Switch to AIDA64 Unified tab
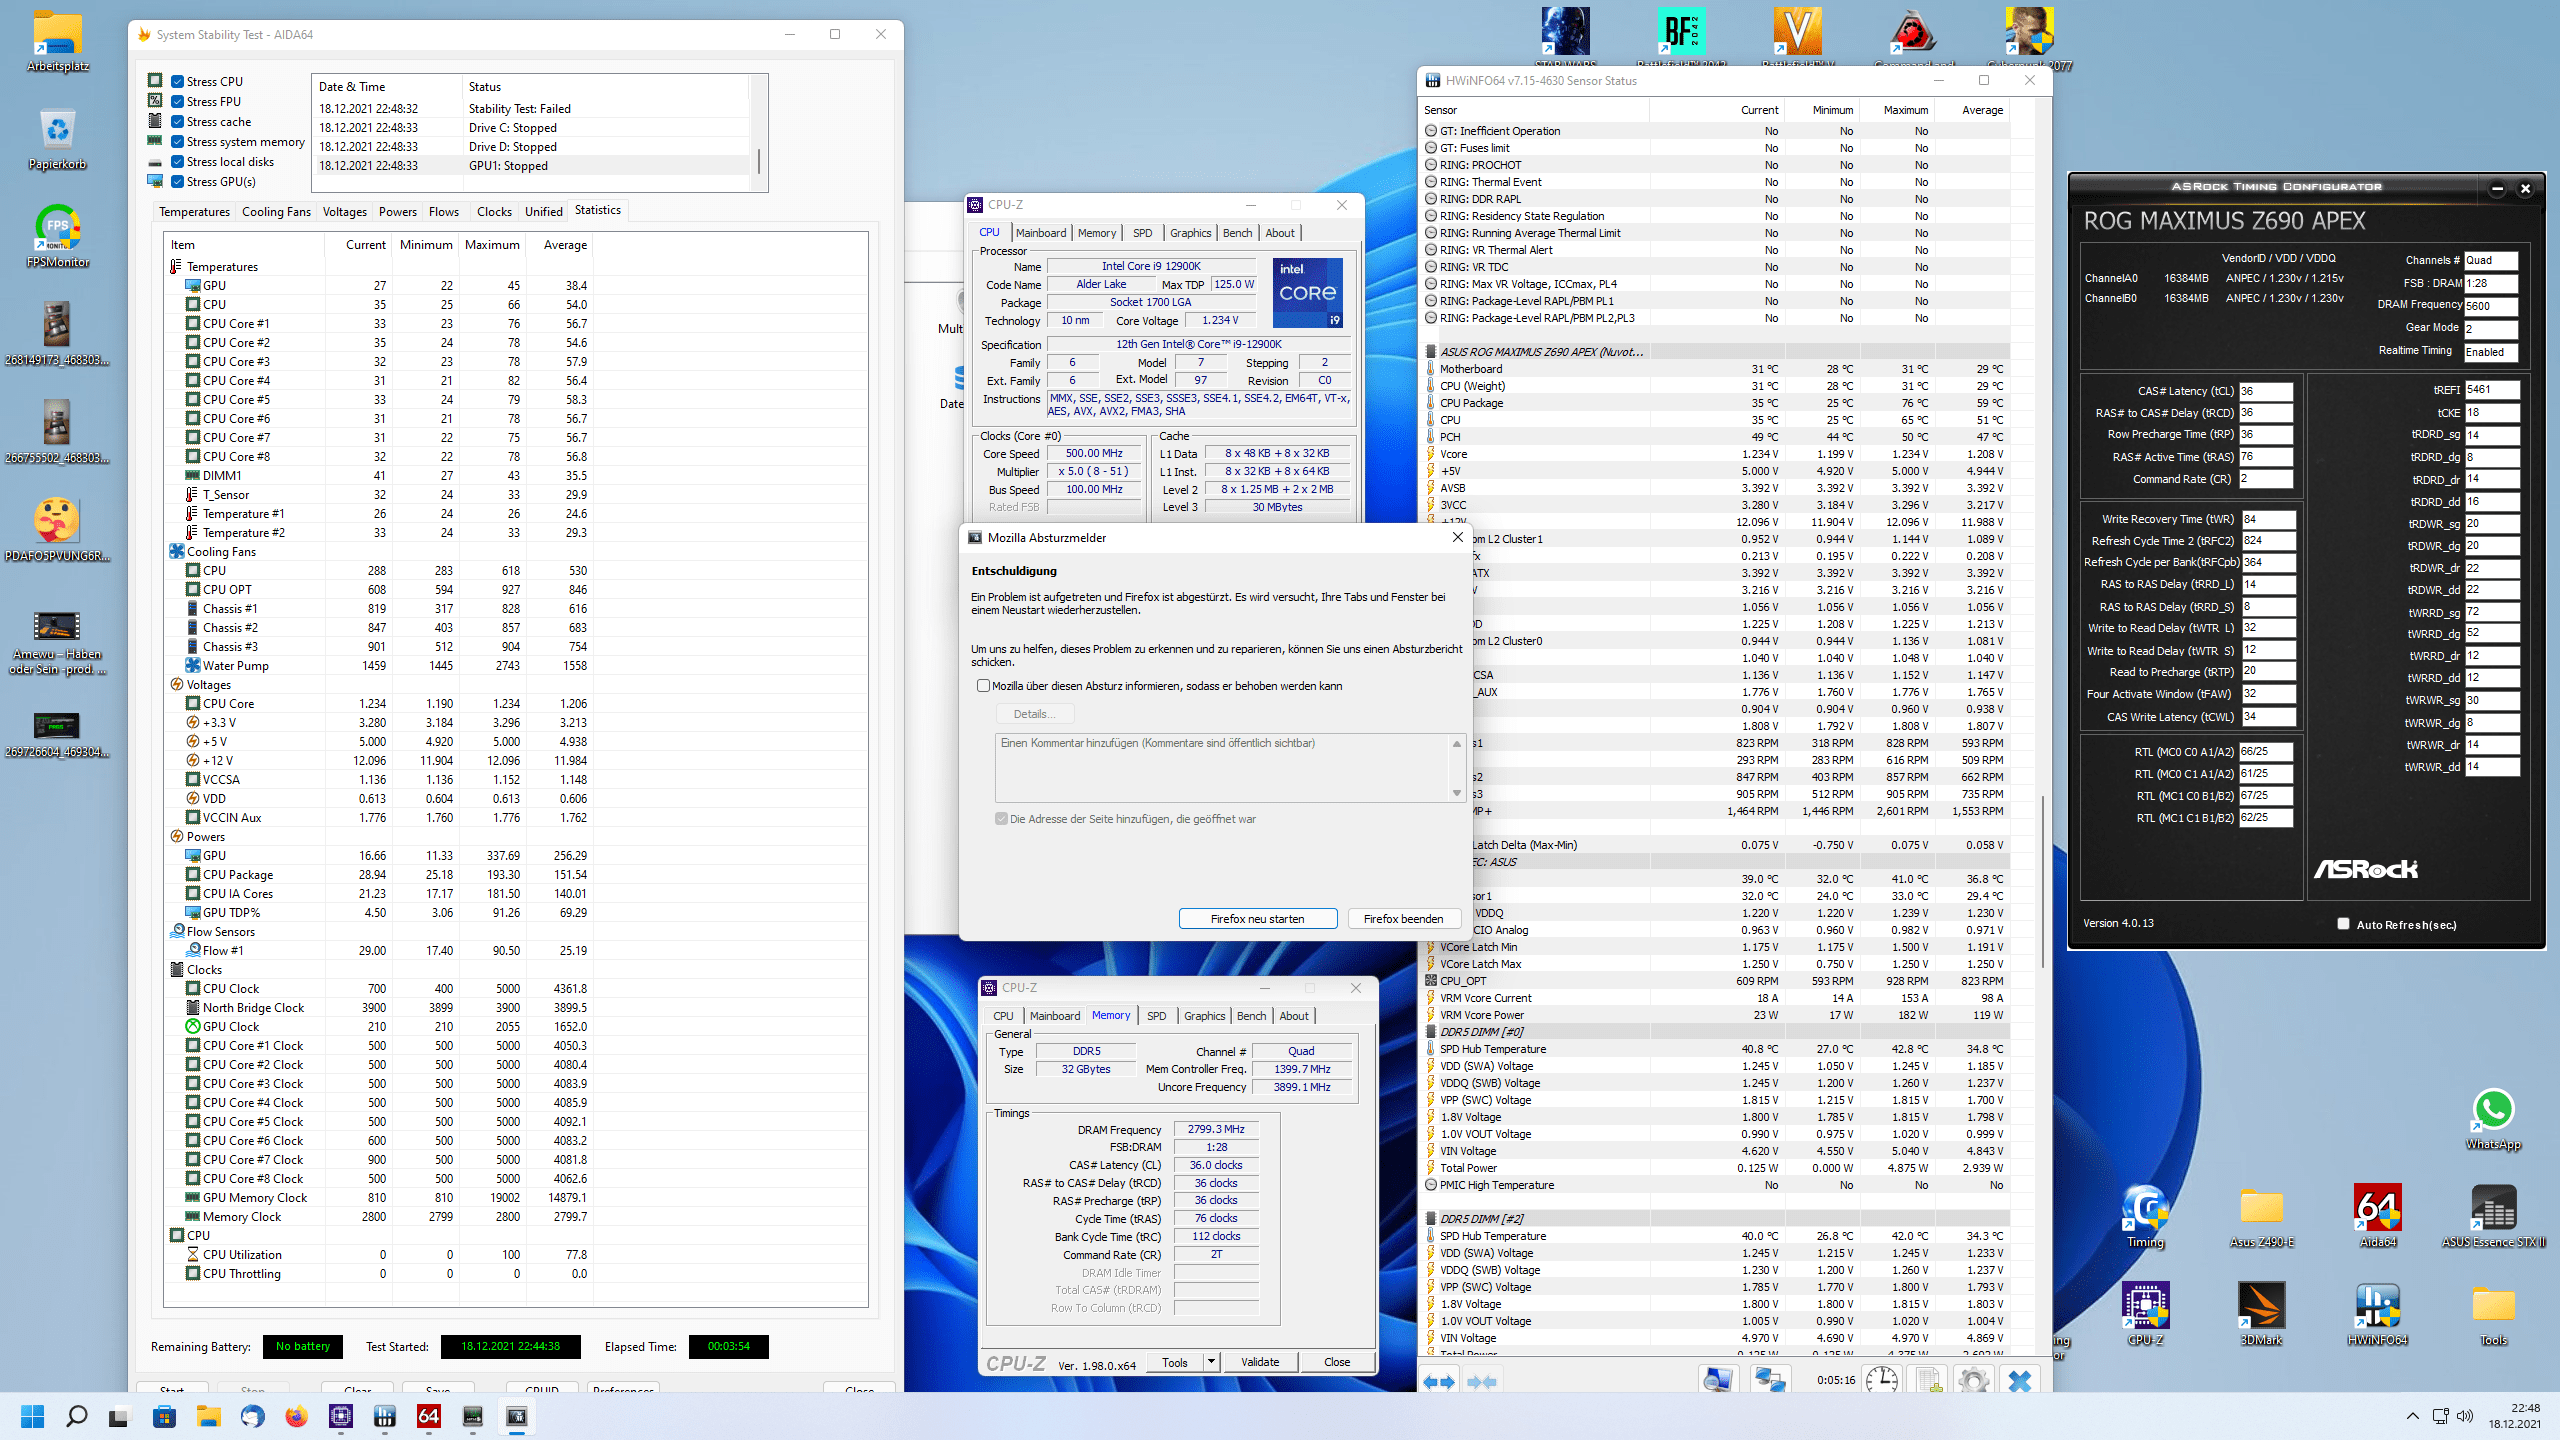 pyautogui.click(x=543, y=212)
